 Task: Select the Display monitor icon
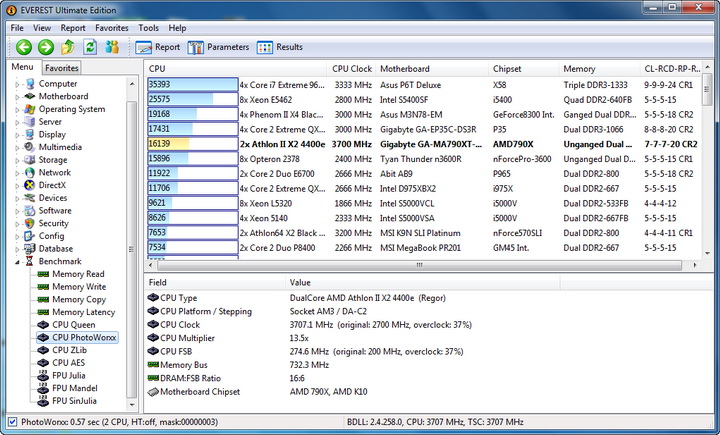[30, 135]
